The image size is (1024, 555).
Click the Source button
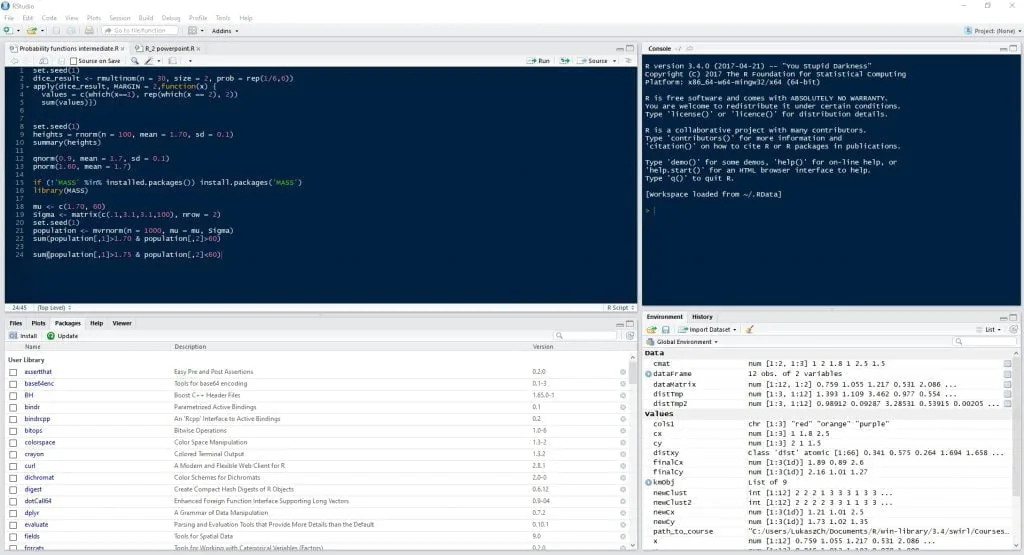click(x=593, y=61)
